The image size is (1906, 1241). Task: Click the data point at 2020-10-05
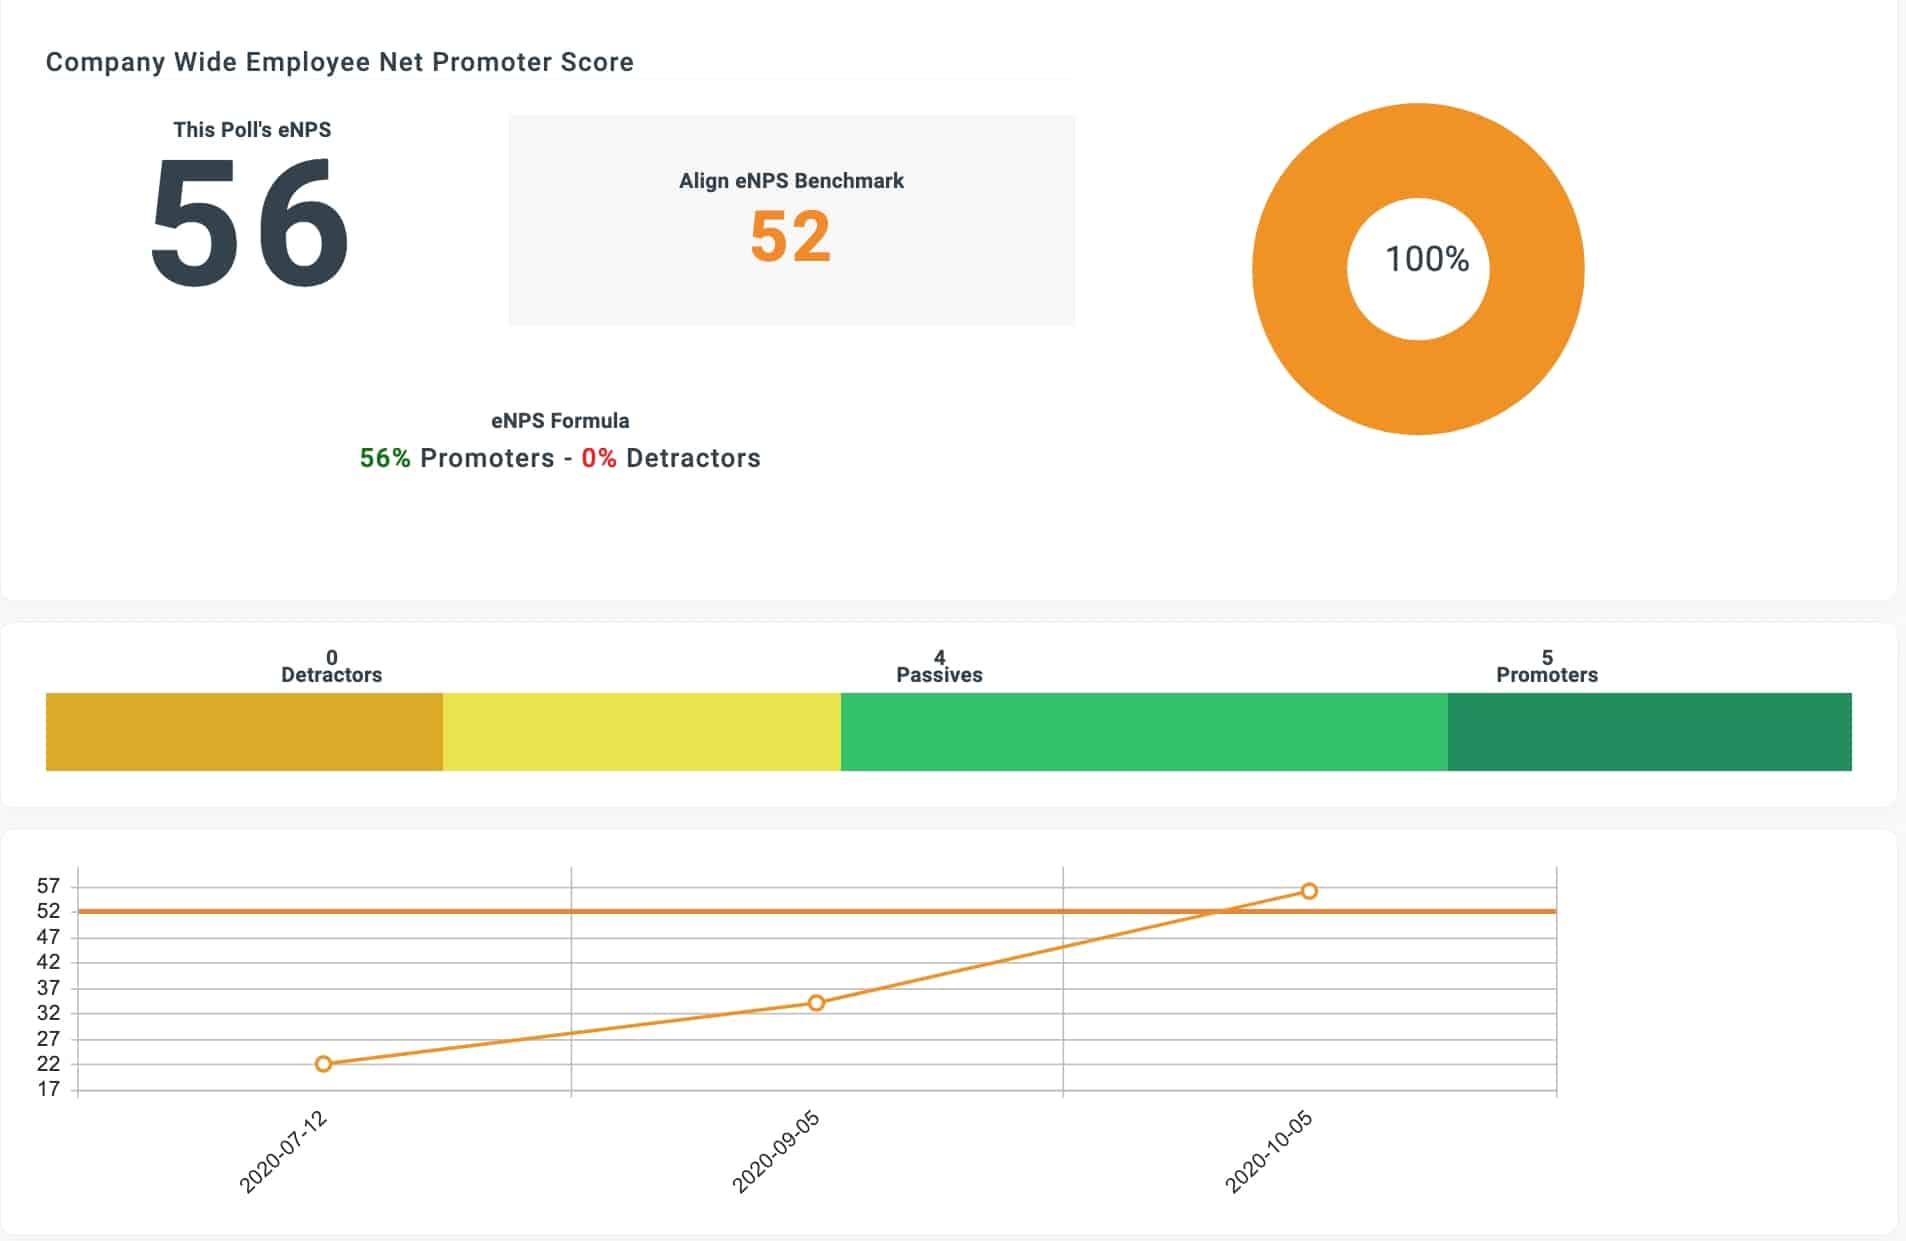(1308, 889)
